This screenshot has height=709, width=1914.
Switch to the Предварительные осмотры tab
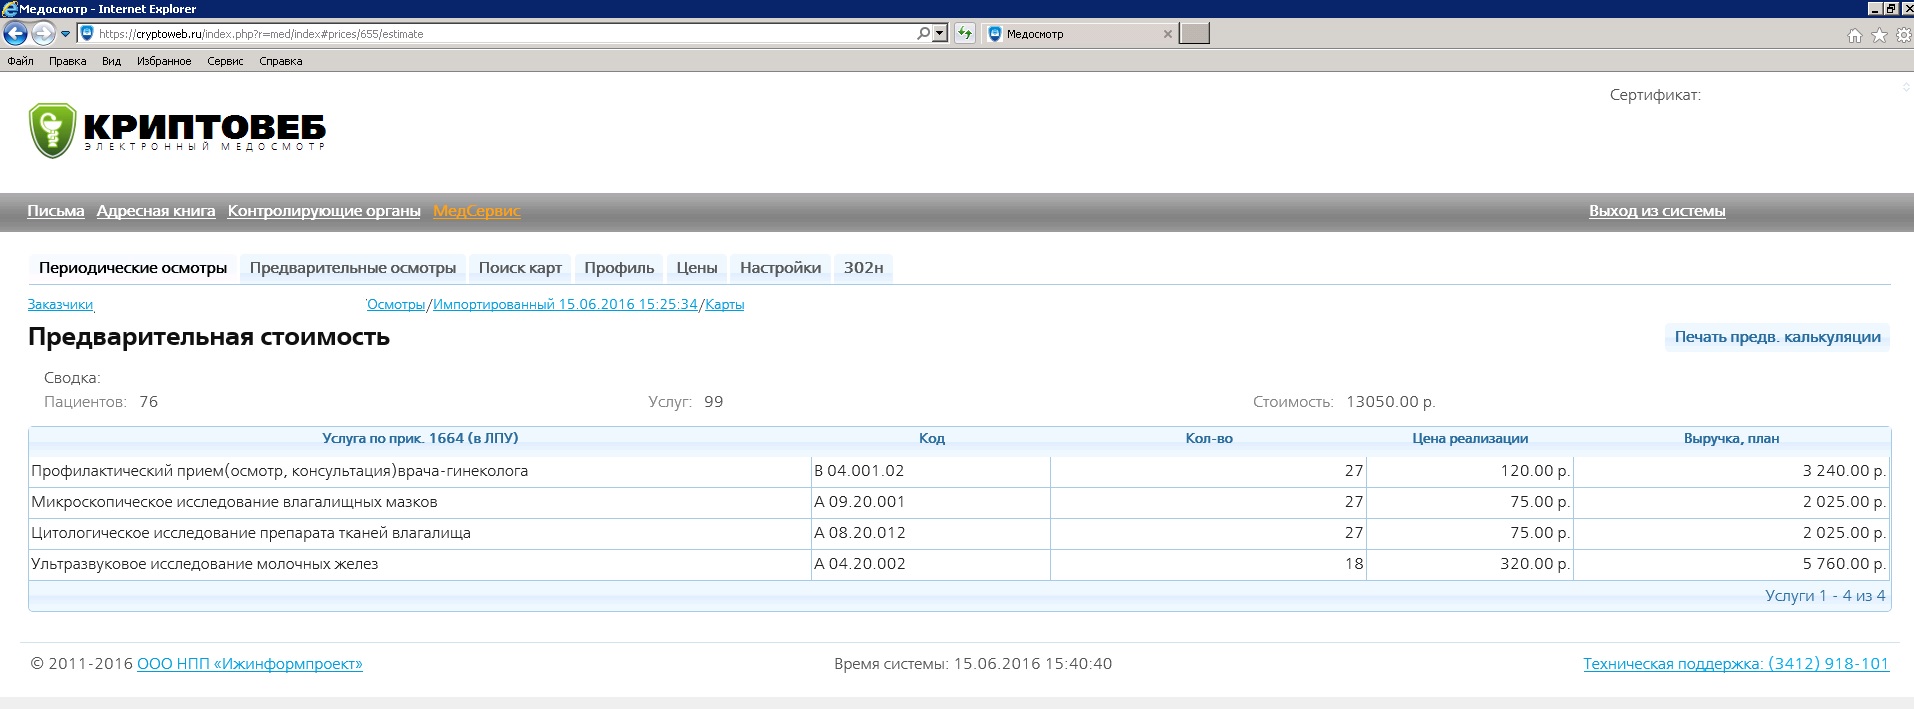point(352,268)
